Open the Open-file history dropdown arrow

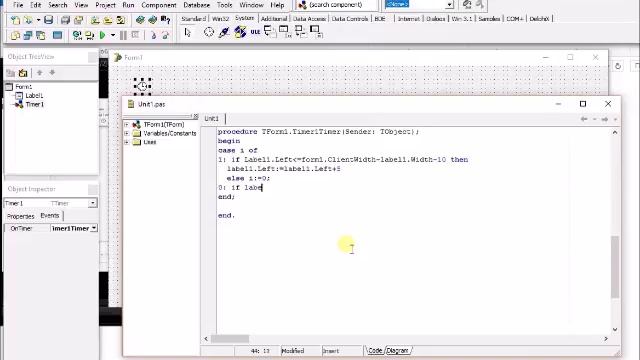pos(38,20)
